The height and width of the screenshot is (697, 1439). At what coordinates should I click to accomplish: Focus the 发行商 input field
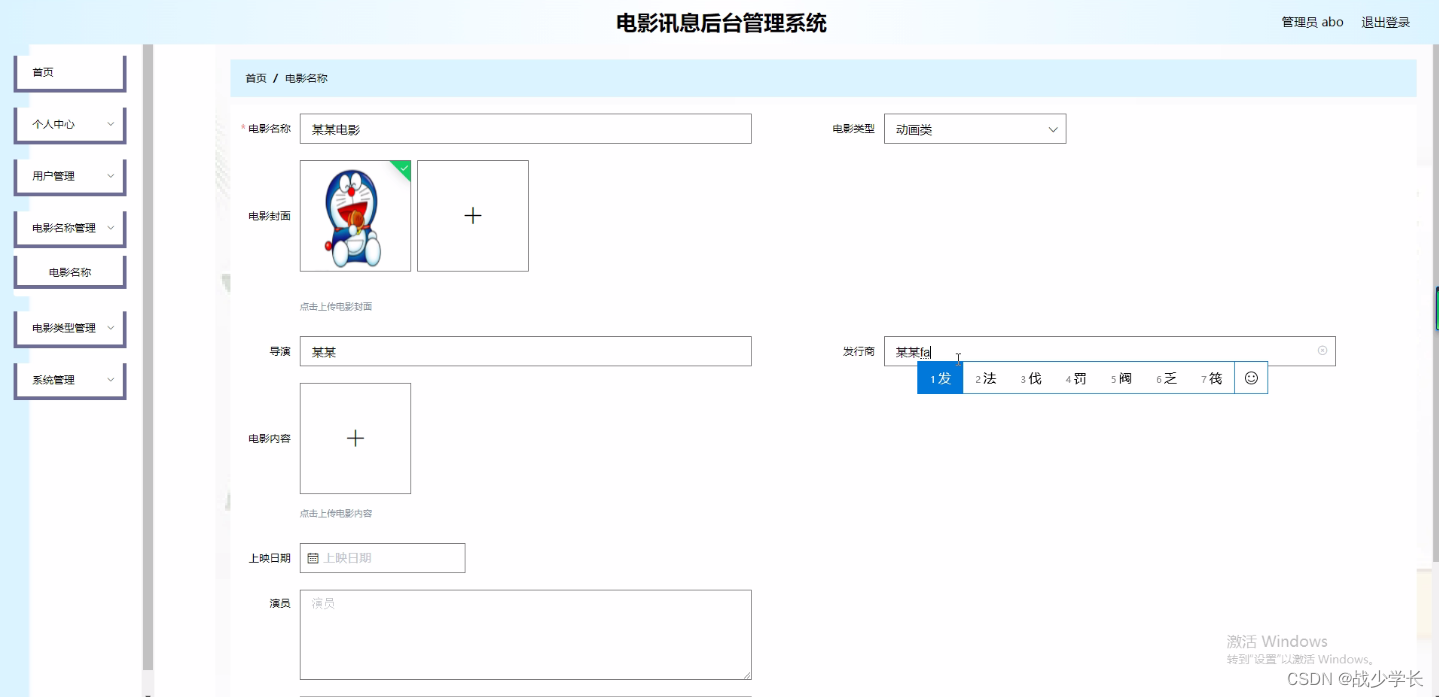1110,351
